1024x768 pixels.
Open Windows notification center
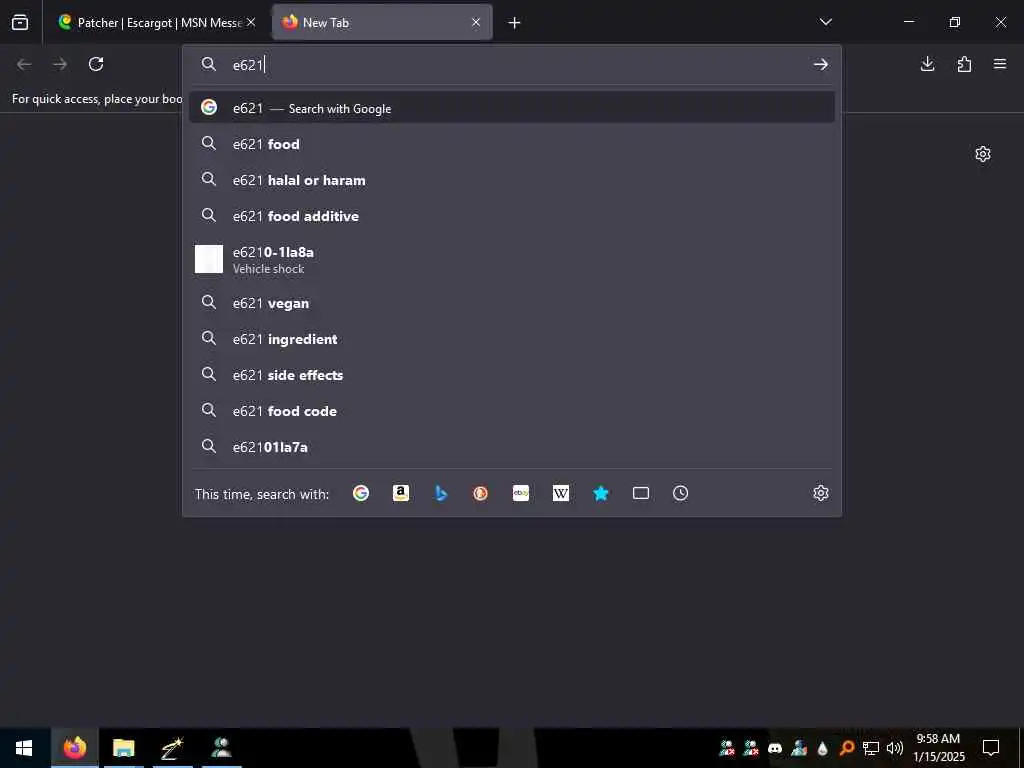click(x=991, y=748)
